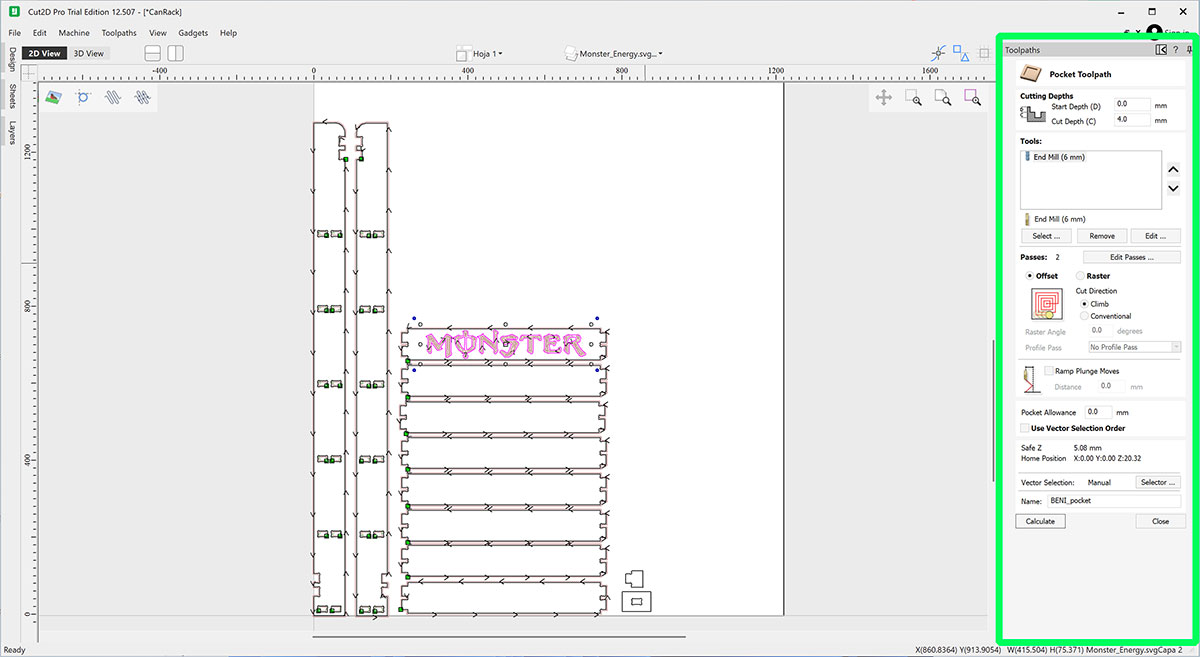Collapse the Toolpaths panel with arrow icon
1200x657 pixels.
1160,49
